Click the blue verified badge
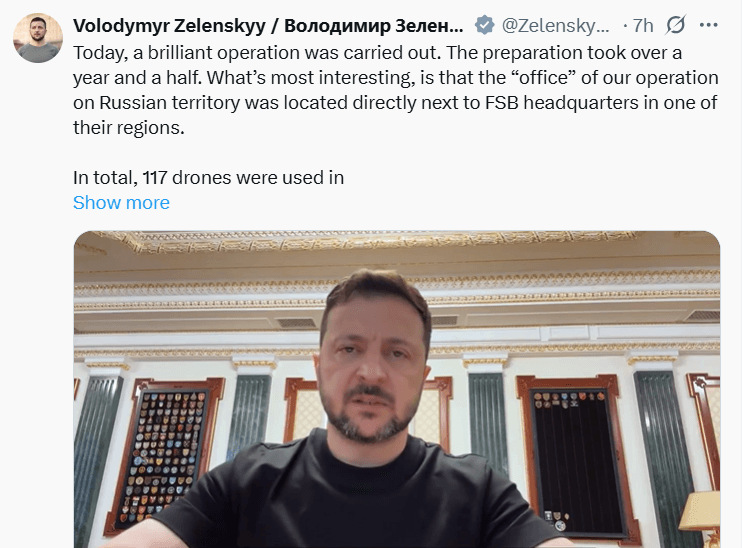This screenshot has height=548, width=743. pos(484,25)
